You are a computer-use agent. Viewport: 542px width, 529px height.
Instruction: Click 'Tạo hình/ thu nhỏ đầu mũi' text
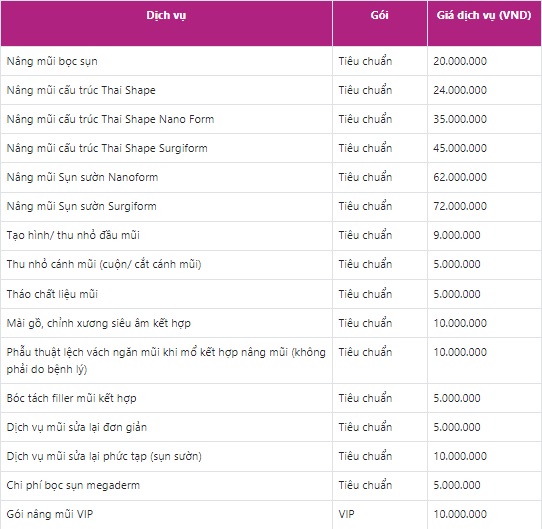click(x=73, y=235)
